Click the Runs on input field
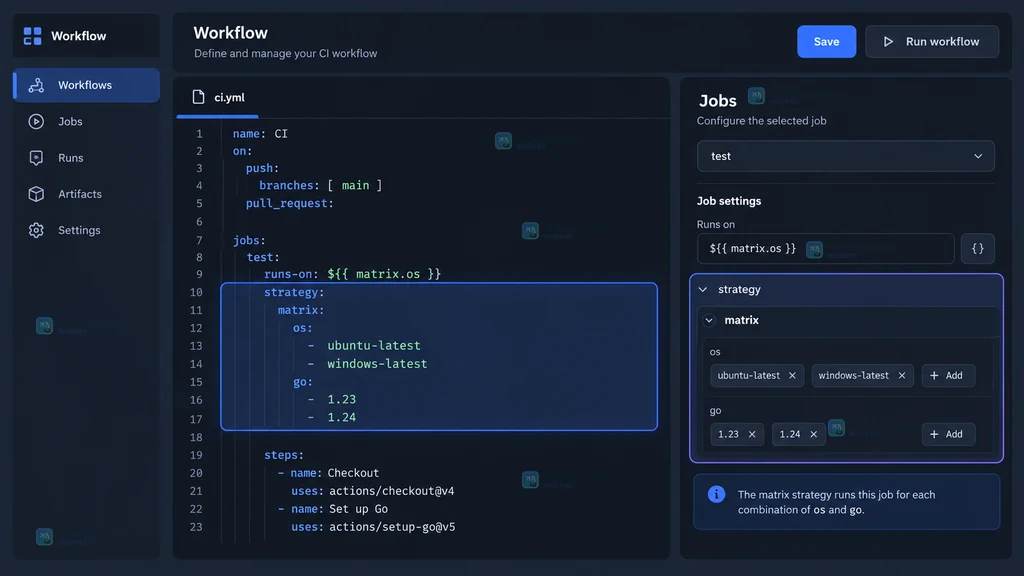1024x576 pixels. point(825,248)
